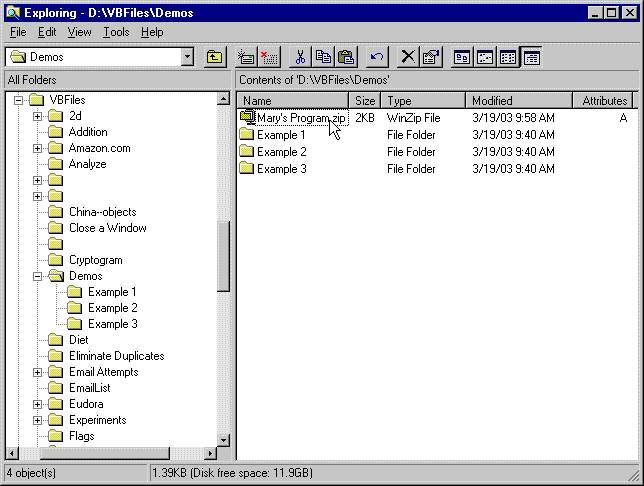Screen dimensions: 644x486
Task: Select Example 3 under Demos in tree
Action: coord(113,324)
